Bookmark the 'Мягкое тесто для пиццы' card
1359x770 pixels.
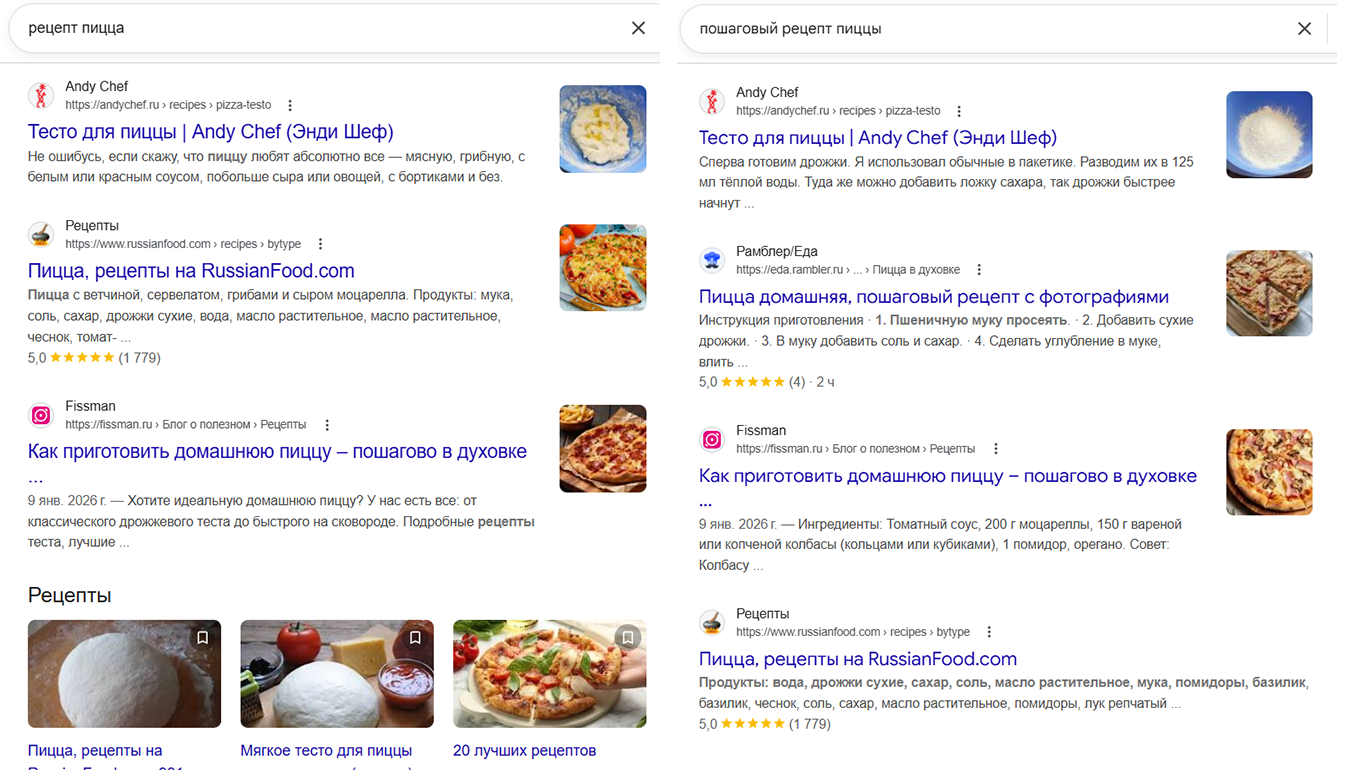[x=415, y=637]
